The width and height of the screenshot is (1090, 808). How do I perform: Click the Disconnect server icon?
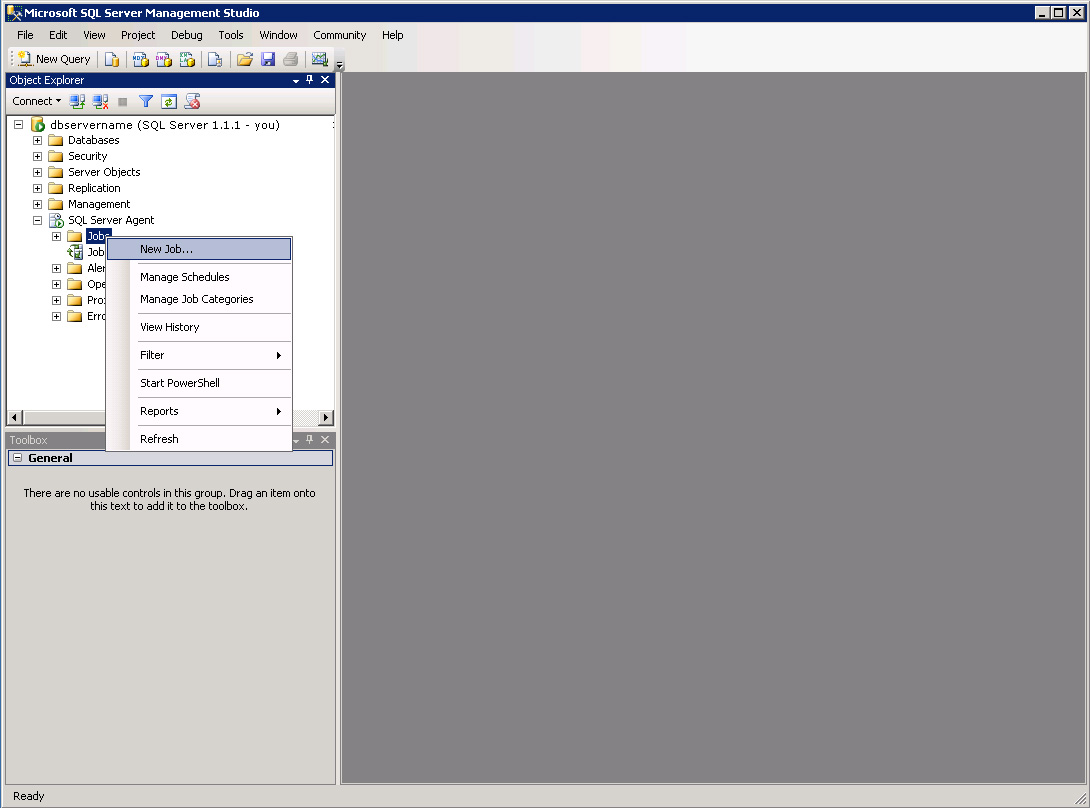100,102
